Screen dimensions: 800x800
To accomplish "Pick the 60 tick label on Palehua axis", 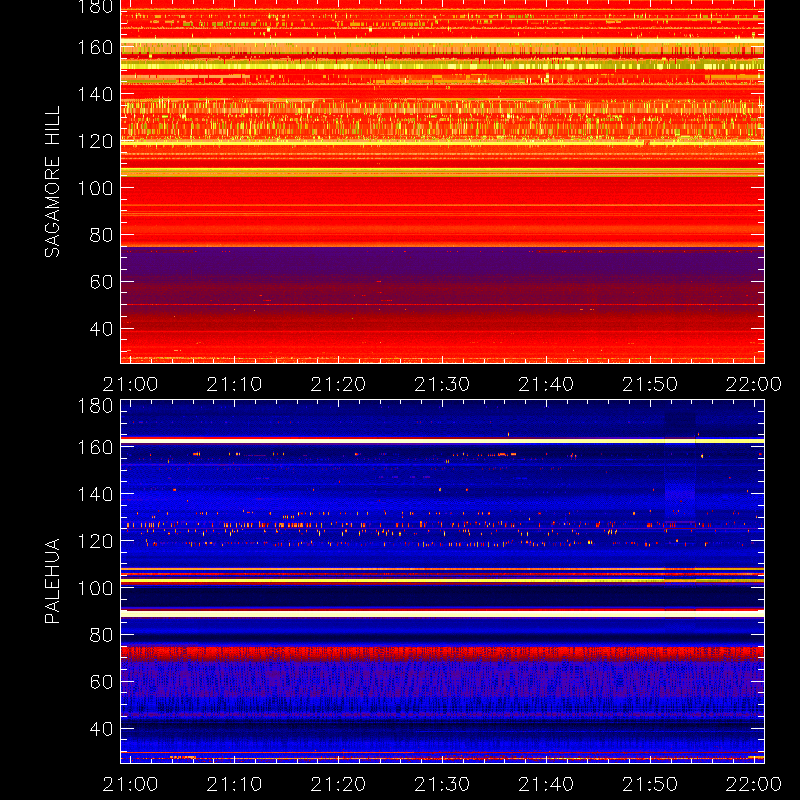I will [x=101, y=682].
